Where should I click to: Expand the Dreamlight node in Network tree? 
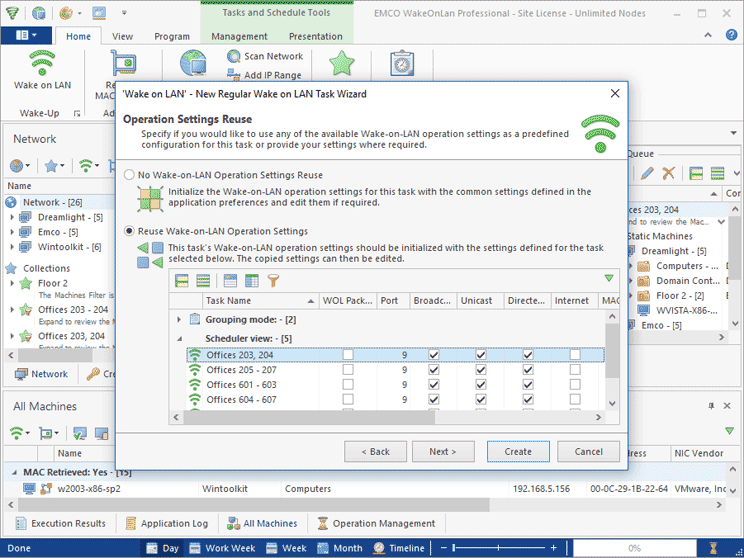coord(11,217)
